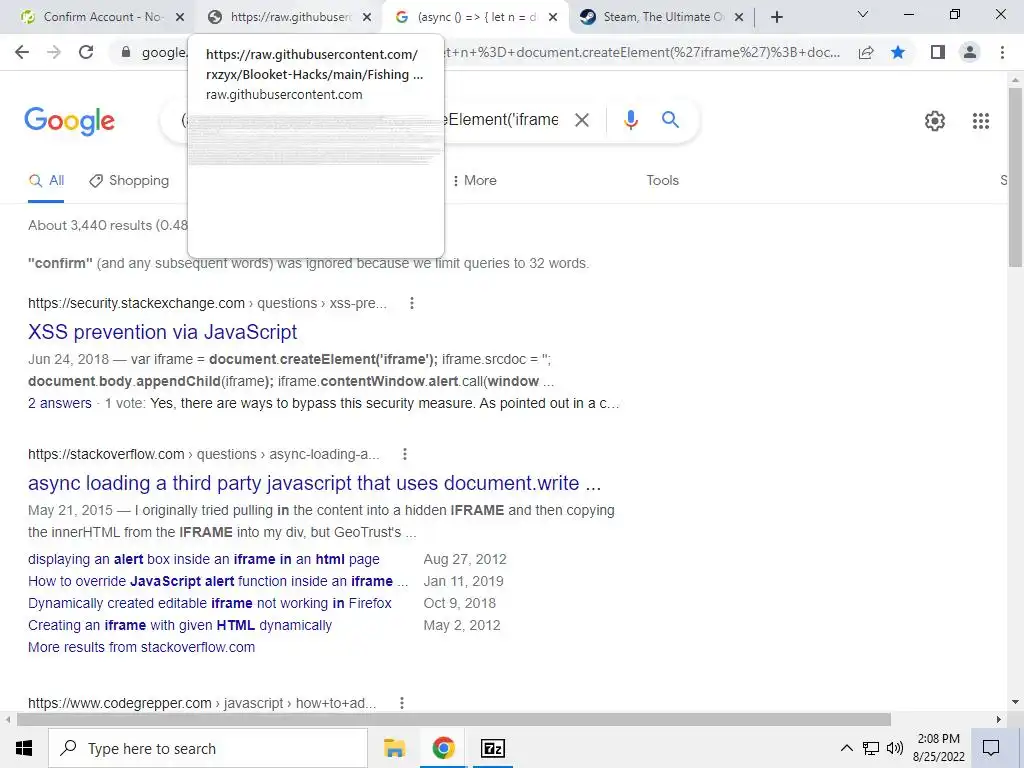The image size is (1024, 768).
Task: Start voice search with microphone icon
Action: pyautogui.click(x=630, y=120)
